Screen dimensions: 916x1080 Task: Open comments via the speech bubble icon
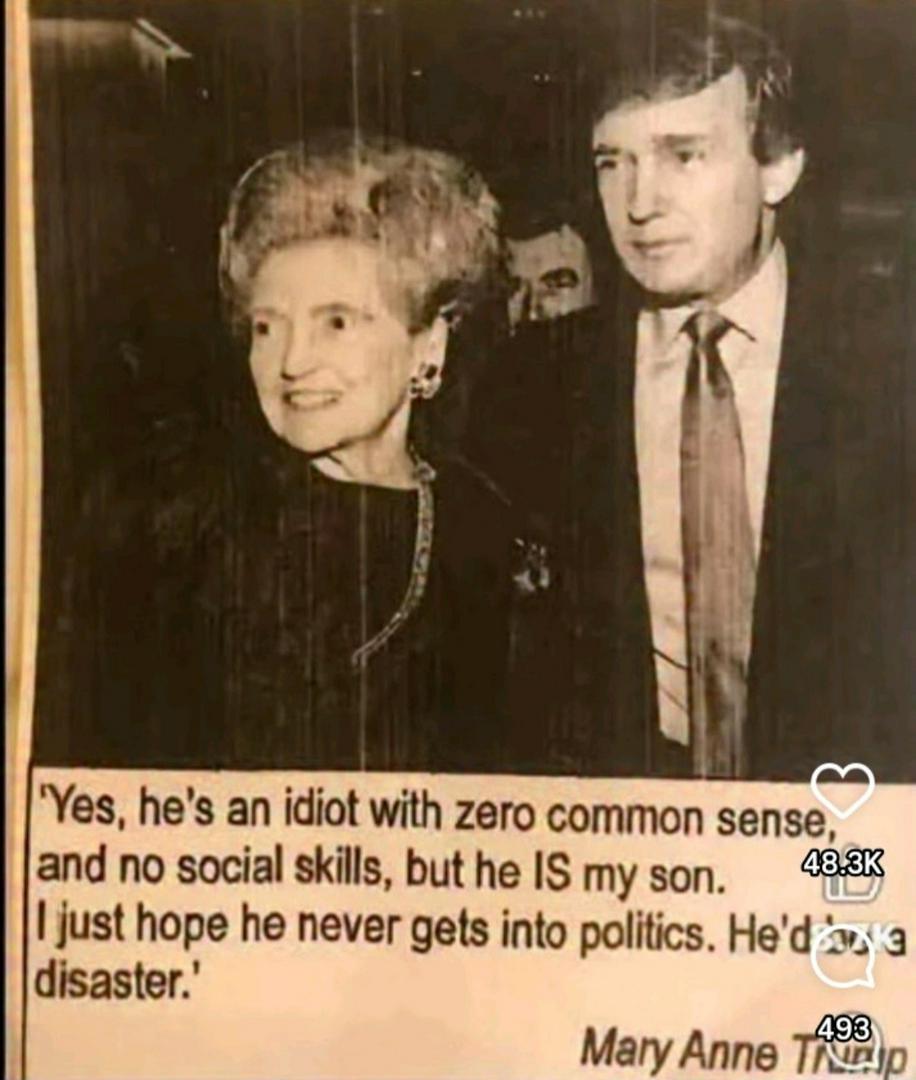coord(842,959)
